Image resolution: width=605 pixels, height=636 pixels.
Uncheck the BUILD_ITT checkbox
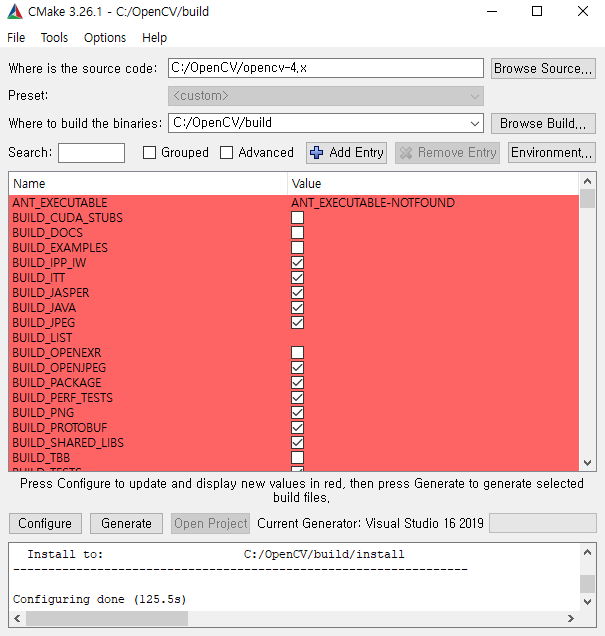click(x=297, y=278)
